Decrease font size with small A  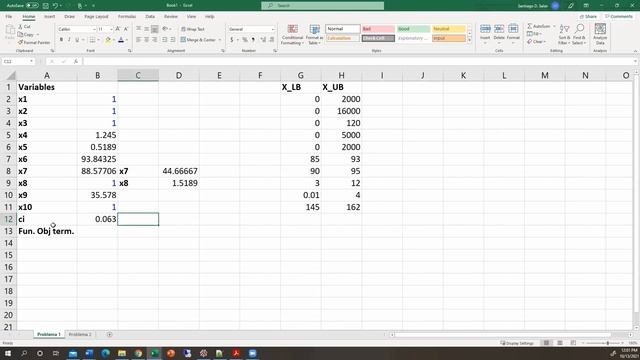pos(126,29)
